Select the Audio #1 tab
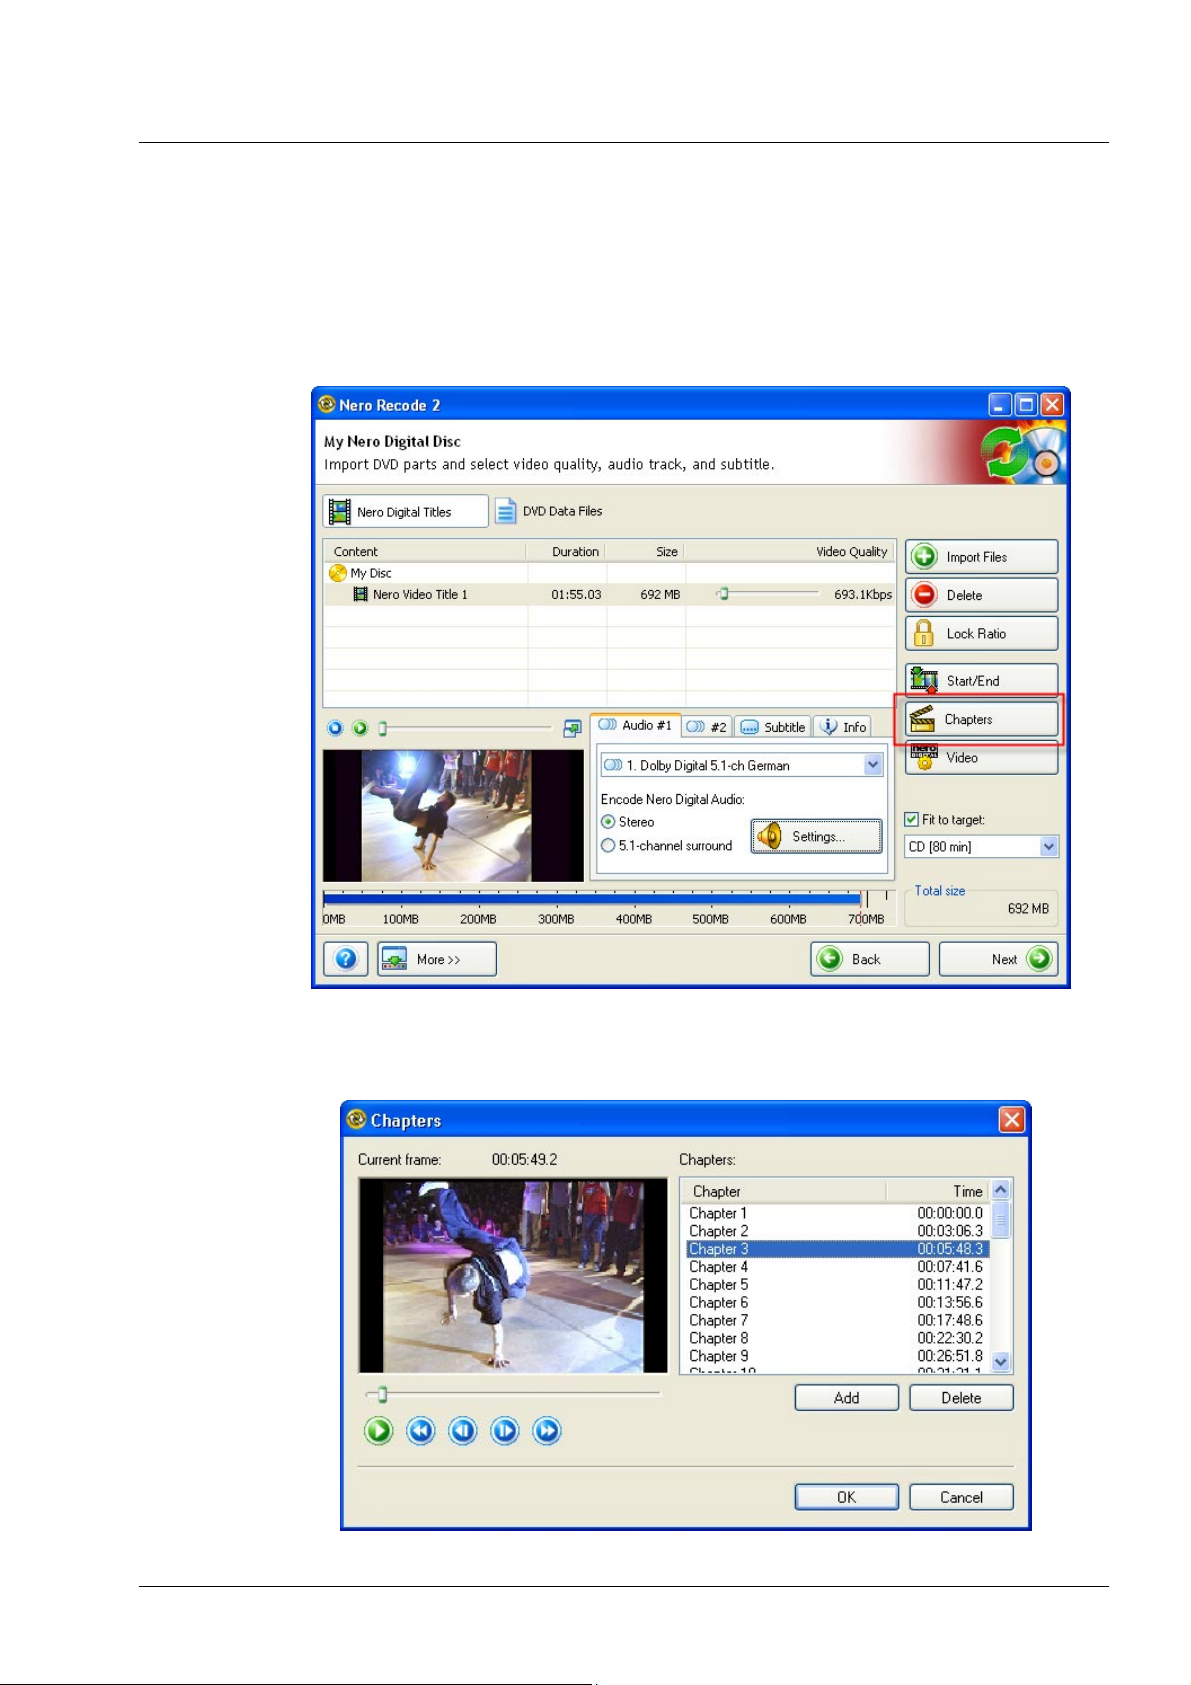 click(x=635, y=726)
